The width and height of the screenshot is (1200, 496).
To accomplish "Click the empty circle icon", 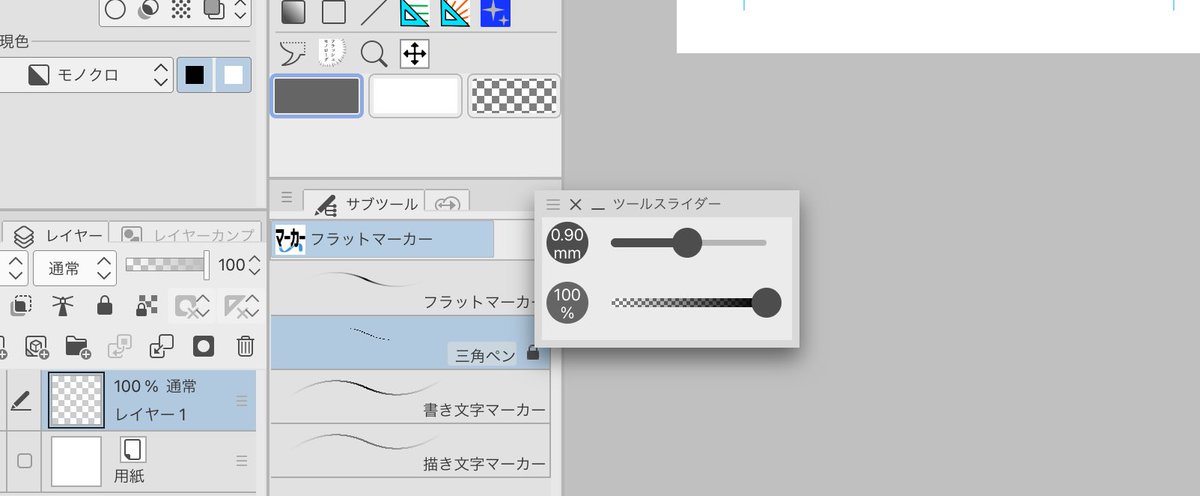I will [x=116, y=10].
